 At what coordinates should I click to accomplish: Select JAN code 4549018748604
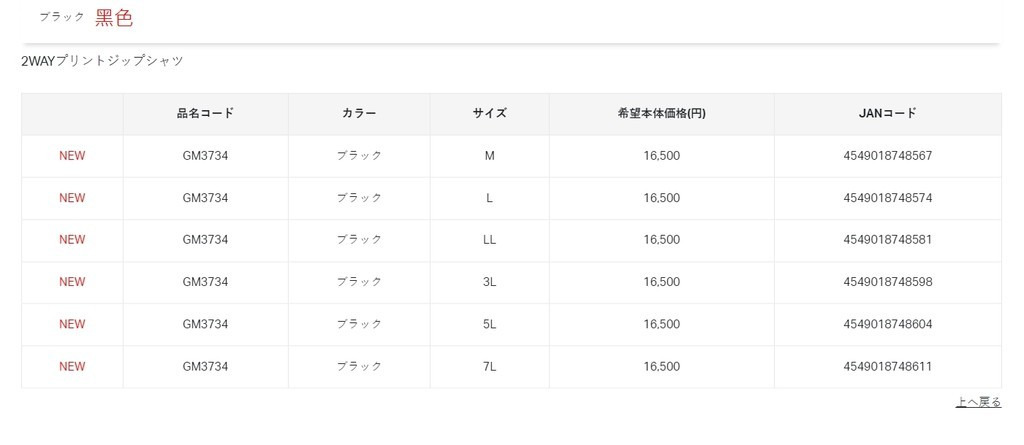point(887,324)
